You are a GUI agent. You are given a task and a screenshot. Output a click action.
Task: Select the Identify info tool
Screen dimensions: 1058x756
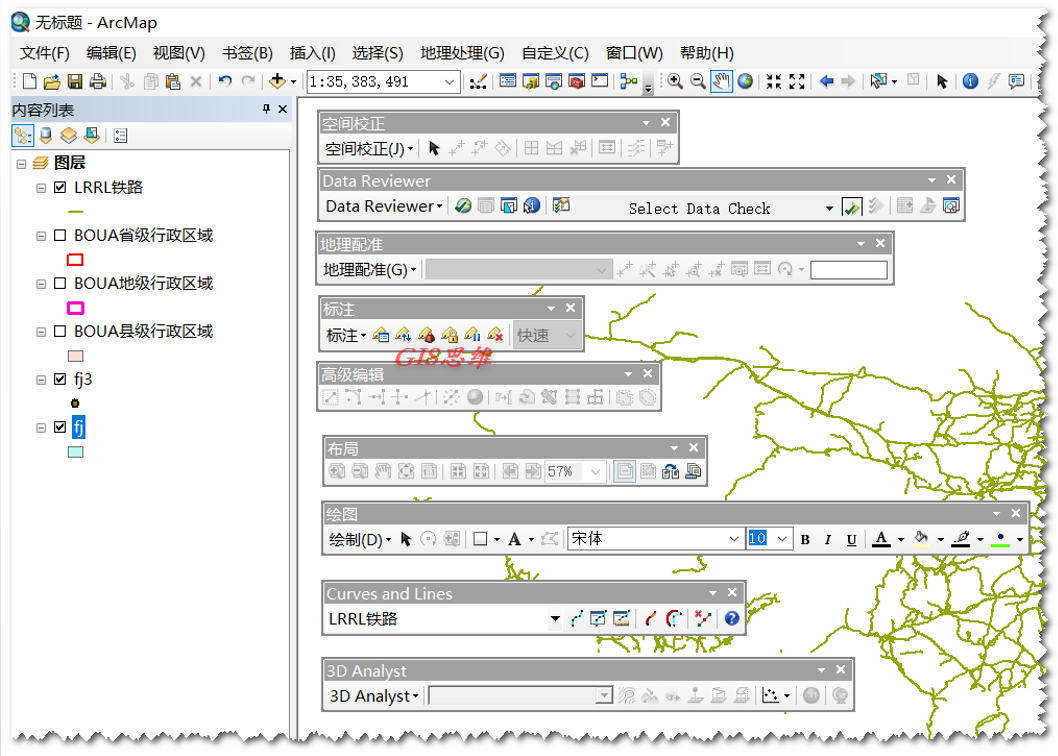coord(970,82)
